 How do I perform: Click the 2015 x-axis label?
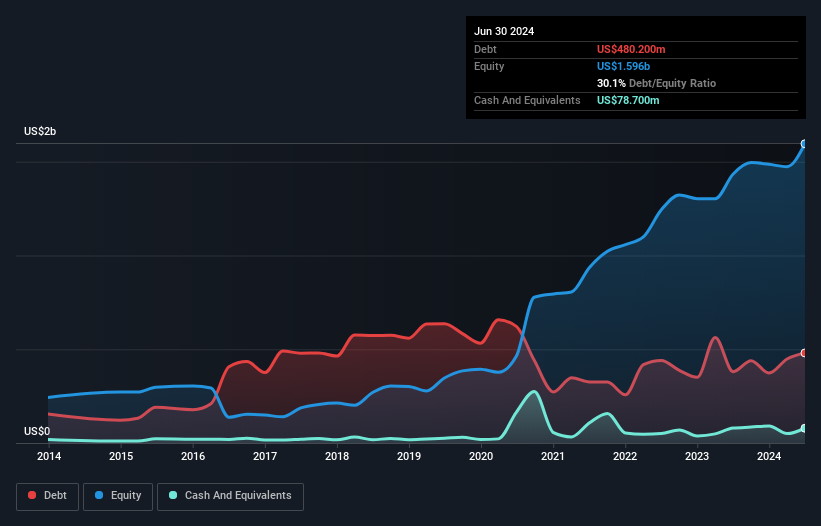click(x=121, y=456)
